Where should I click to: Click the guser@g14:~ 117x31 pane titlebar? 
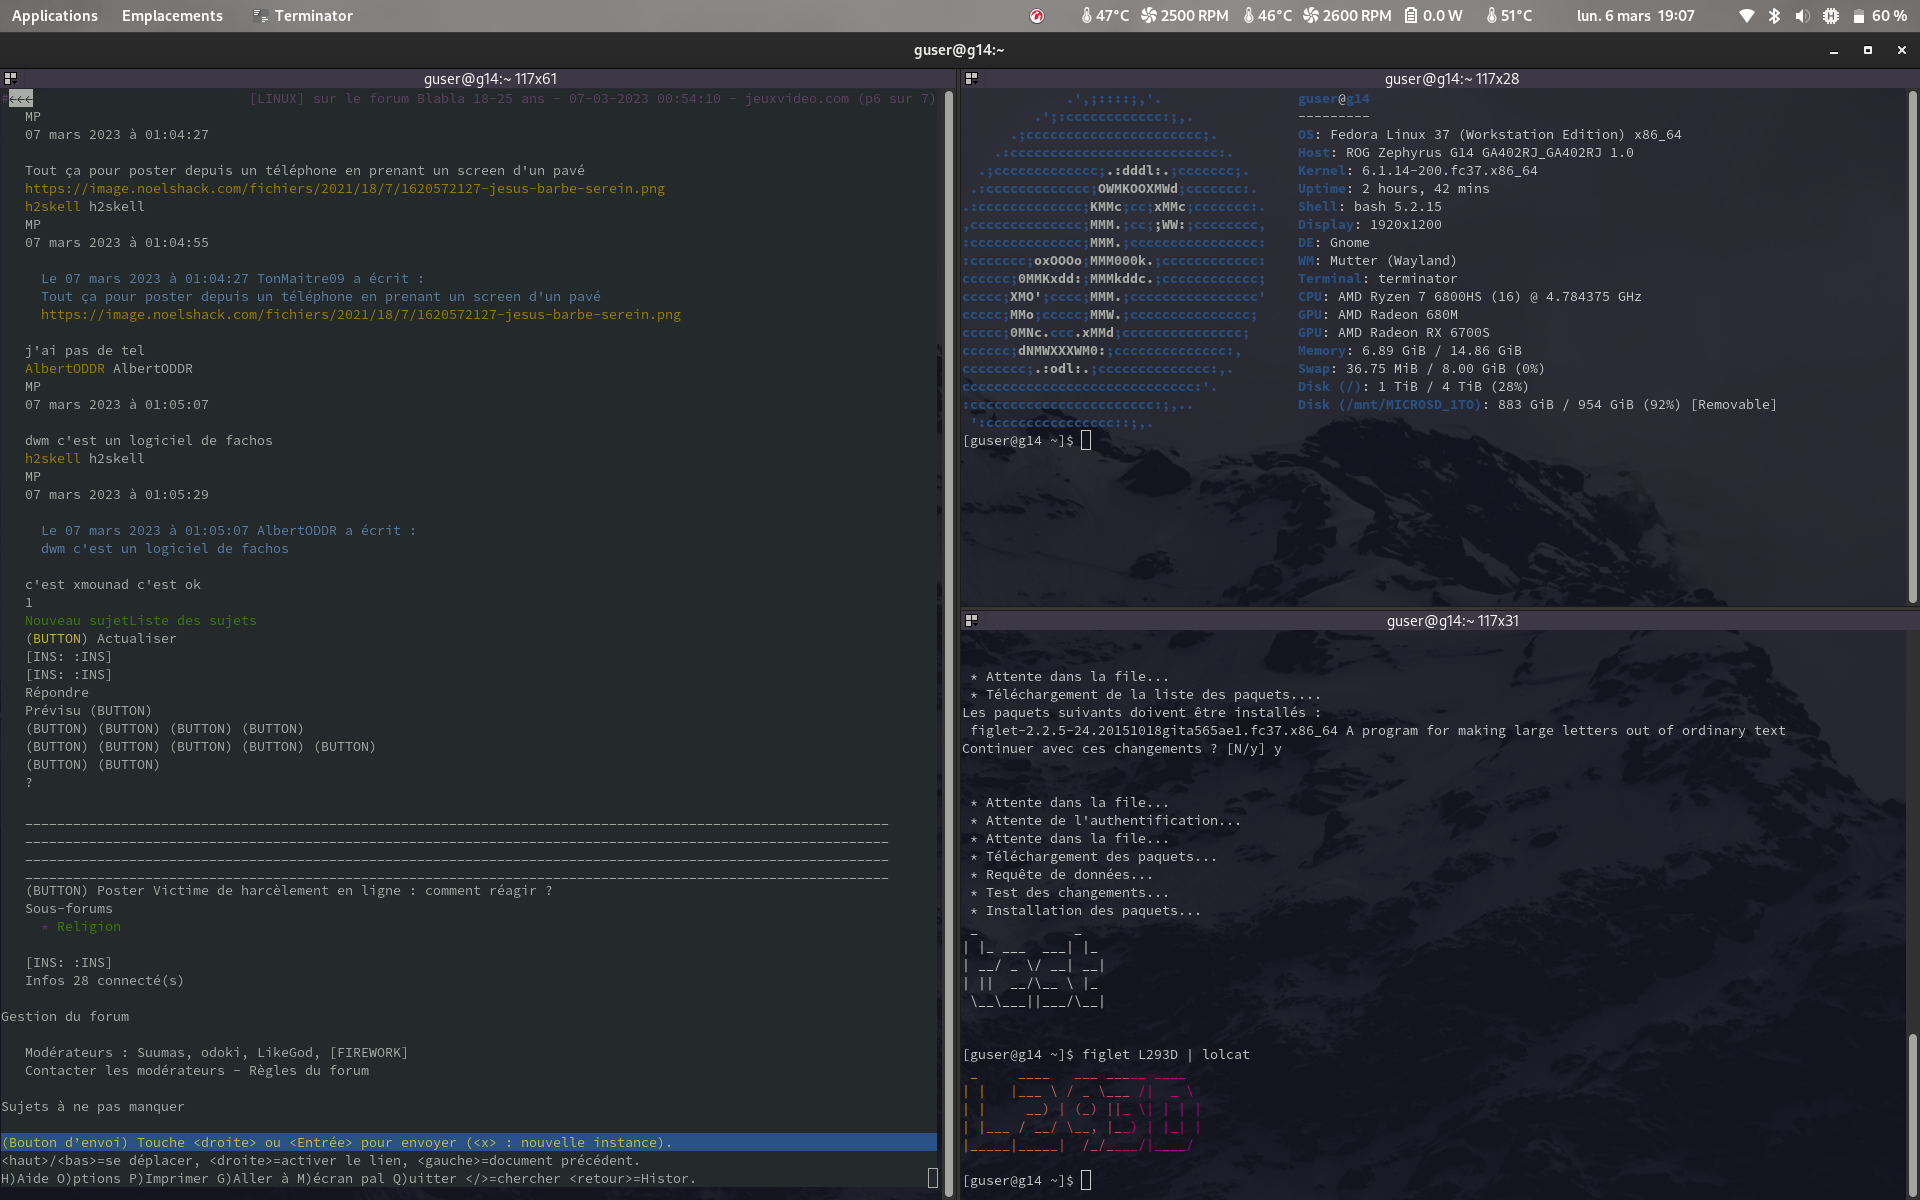coord(1440,621)
